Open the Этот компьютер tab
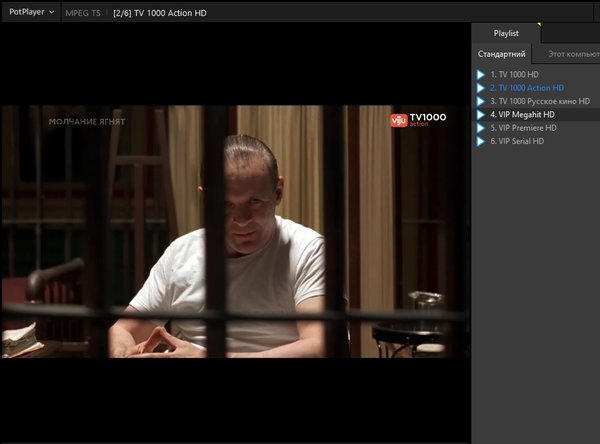600x444 pixels. pyautogui.click(x=574, y=54)
